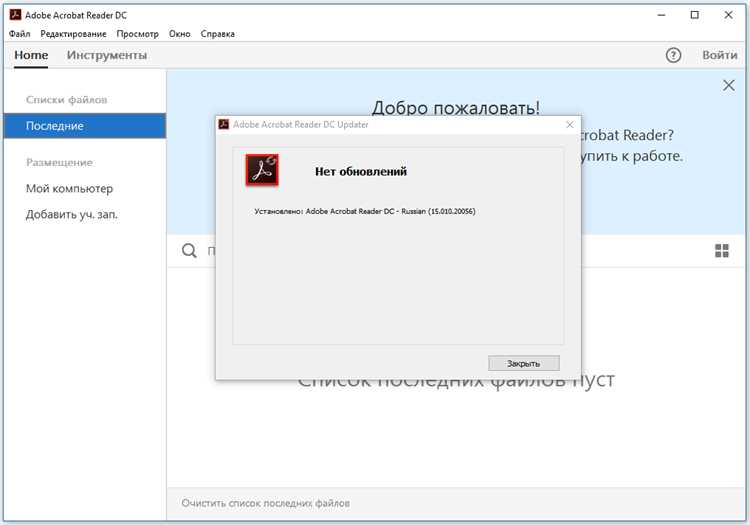Screen dimensions: 750x525
Task: Click Добавить уч. зап. in the sidebar
Action: click(72, 215)
